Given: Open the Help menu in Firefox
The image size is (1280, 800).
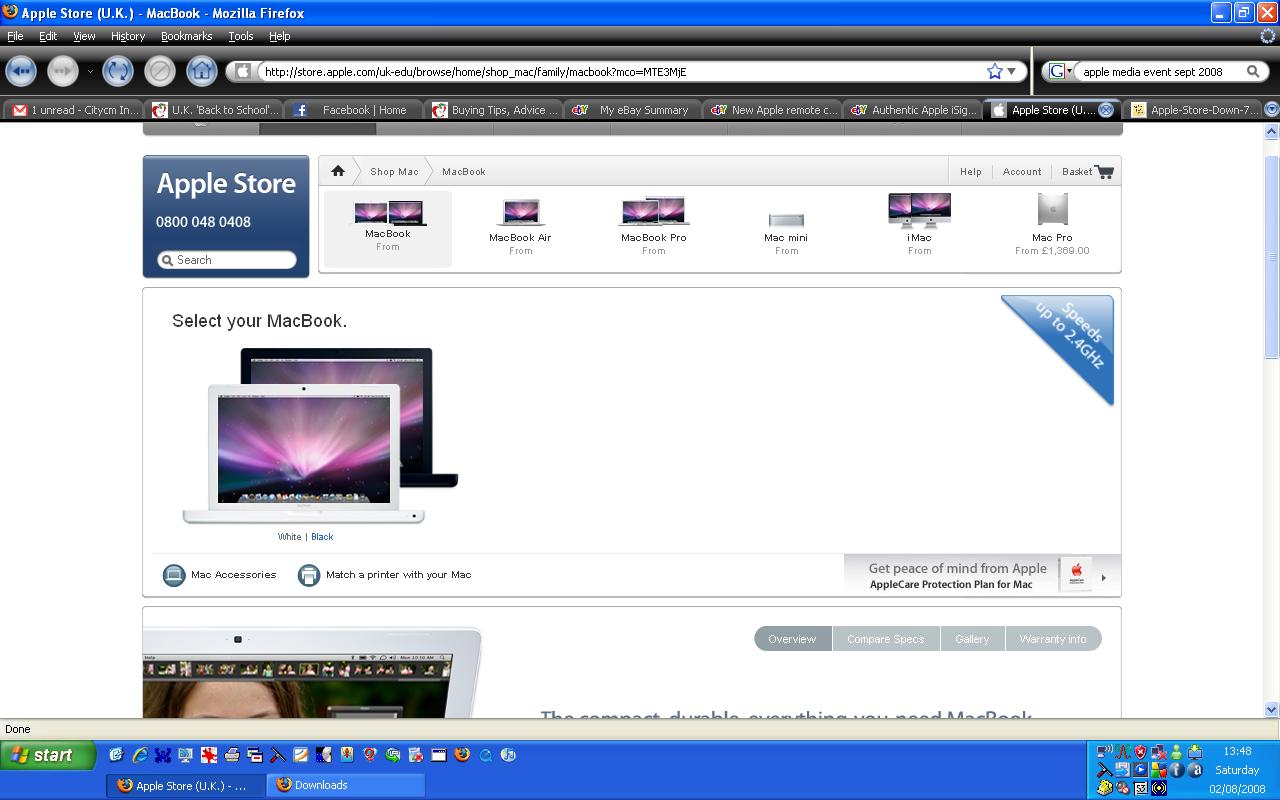Looking at the screenshot, I should pos(280,36).
